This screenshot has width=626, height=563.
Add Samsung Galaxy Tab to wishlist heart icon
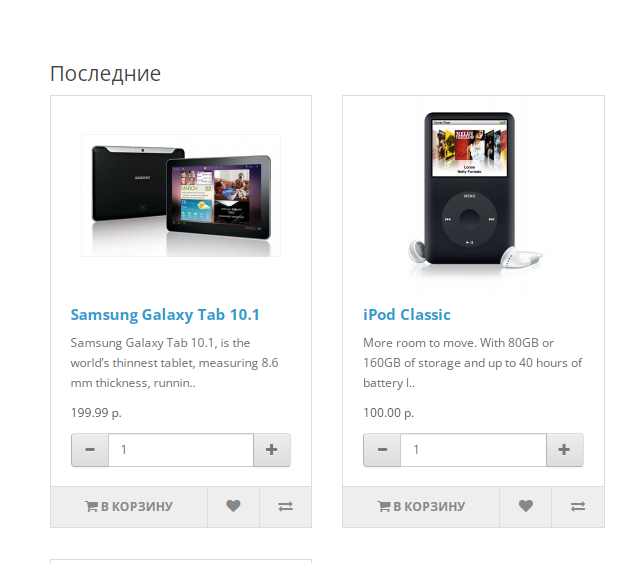coord(234,506)
